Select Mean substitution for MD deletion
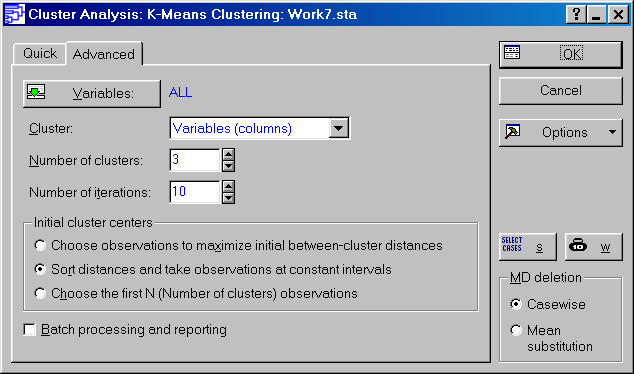 (516, 330)
